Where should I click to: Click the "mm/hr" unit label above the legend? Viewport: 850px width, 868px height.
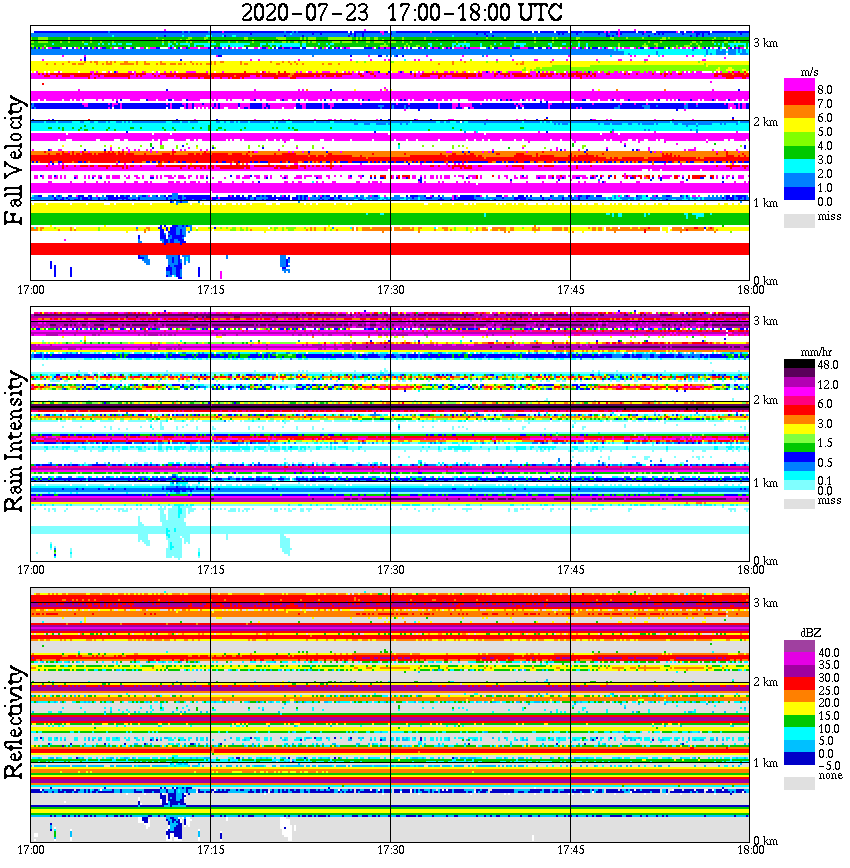pyautogui.click(x=816, y=352)
